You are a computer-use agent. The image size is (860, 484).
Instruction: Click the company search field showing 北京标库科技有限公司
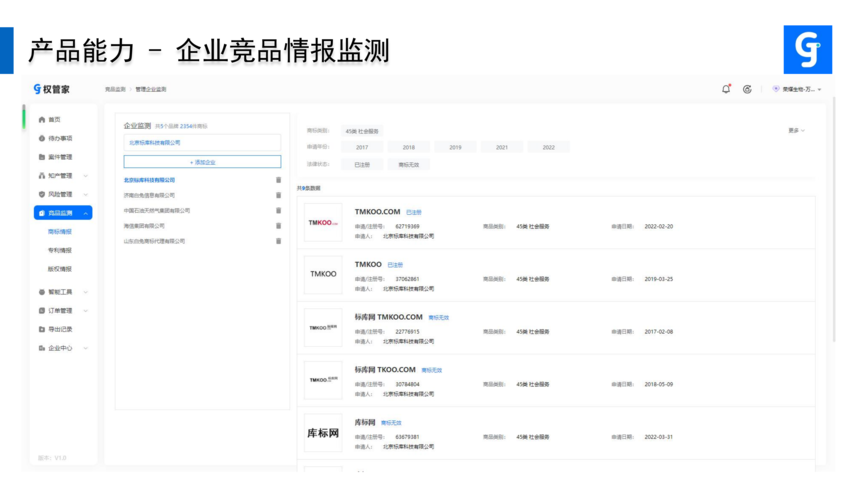click(202, 143)
